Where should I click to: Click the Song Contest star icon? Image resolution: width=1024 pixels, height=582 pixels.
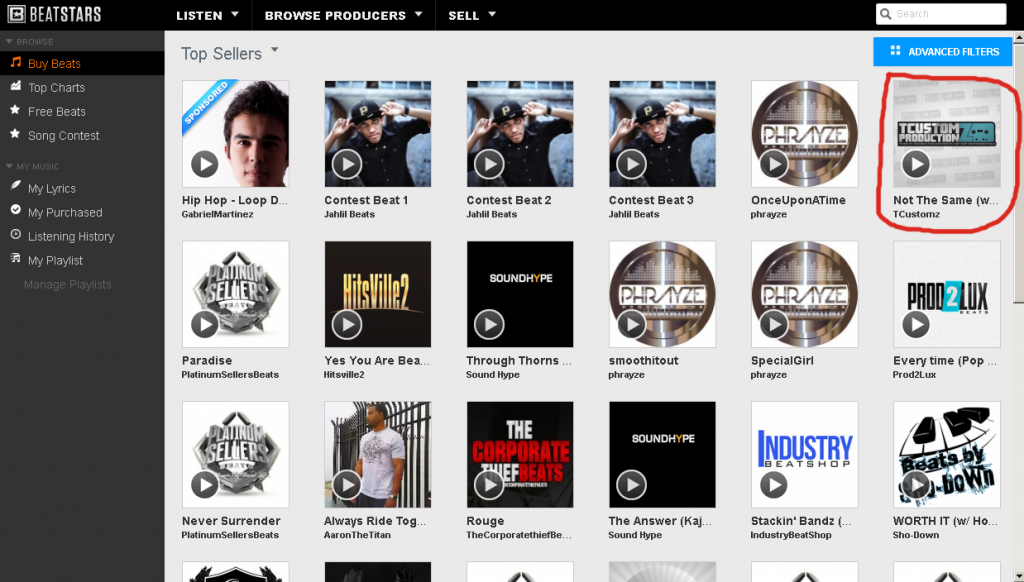[x=16, y=135]
